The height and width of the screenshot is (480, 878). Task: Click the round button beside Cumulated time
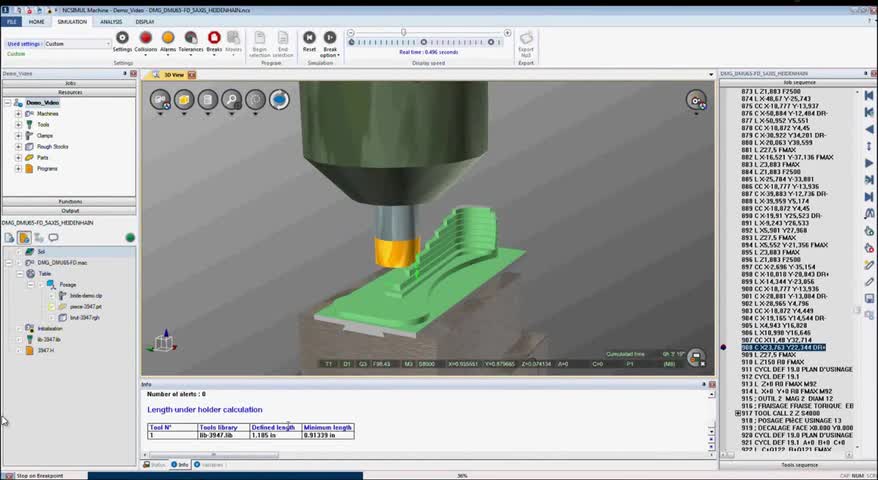coord(697,357)
